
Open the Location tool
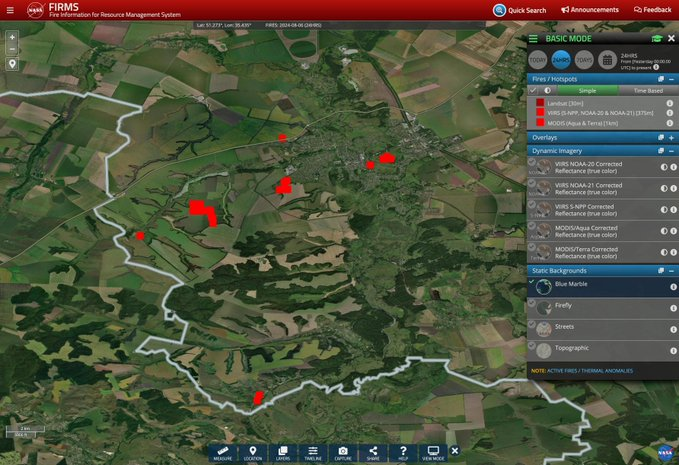pyautogui.click(x=252, y=453)
